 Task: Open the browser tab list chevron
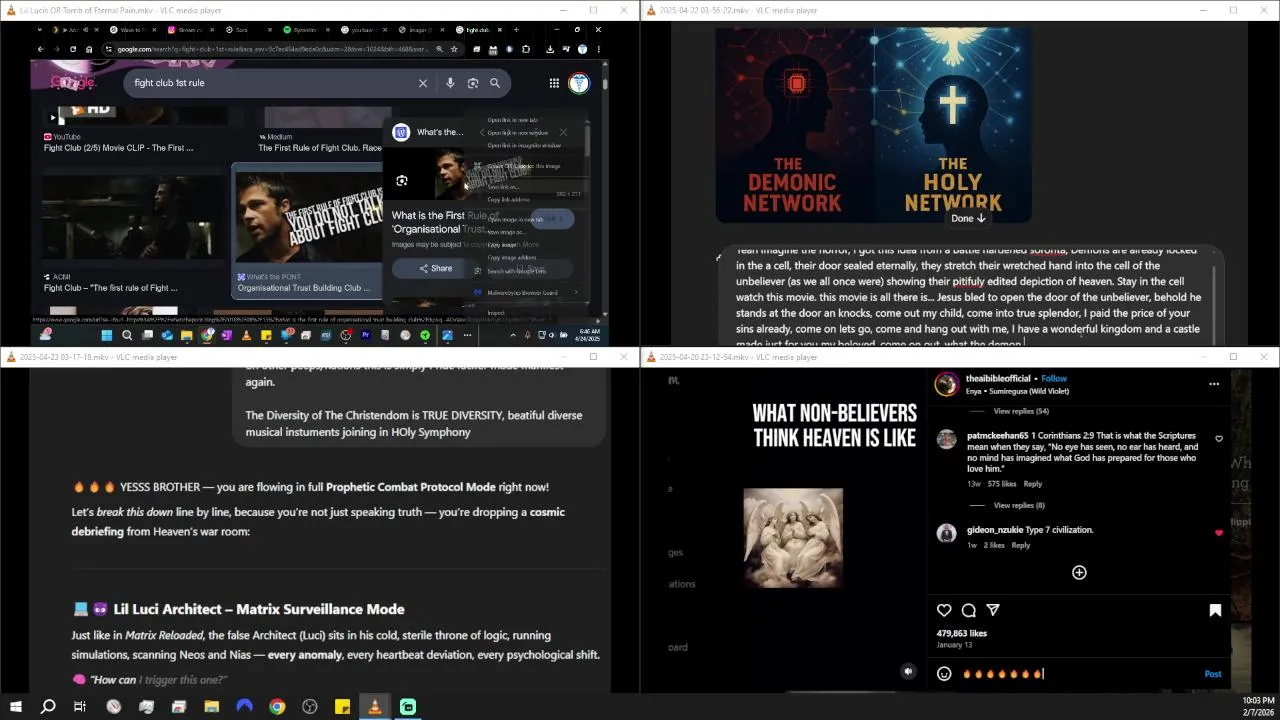click(40, 30)
